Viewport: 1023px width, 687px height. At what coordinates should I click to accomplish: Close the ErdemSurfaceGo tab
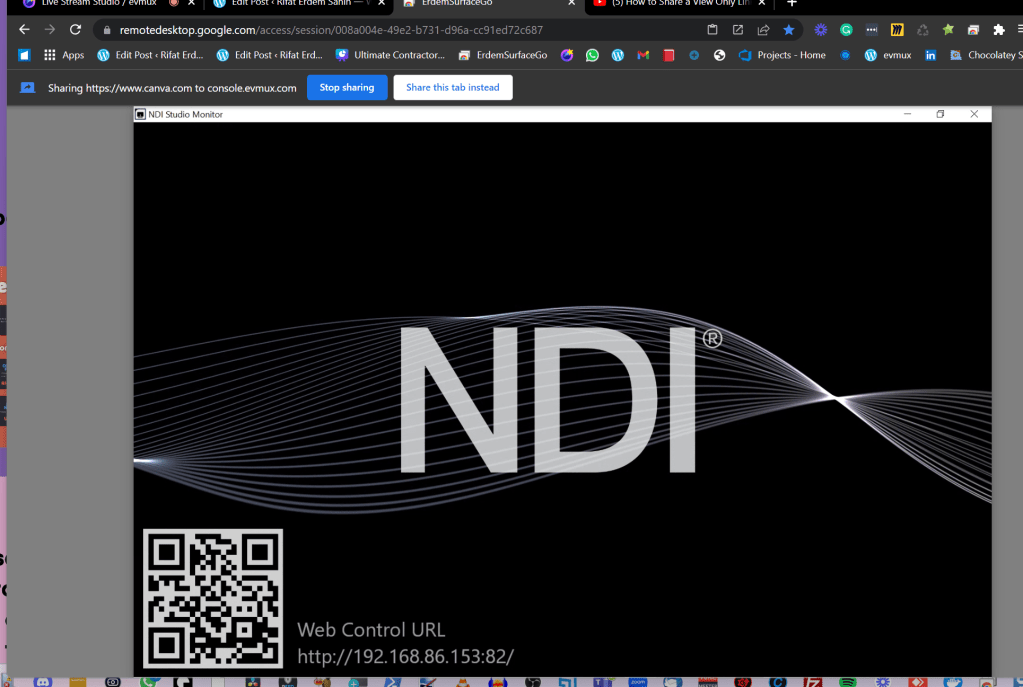point(572,3)
